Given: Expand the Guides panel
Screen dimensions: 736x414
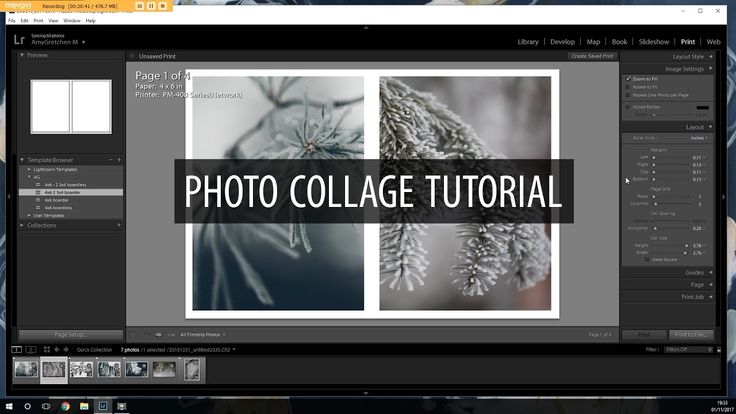Looking at the screenshot, I should [711, 272].
